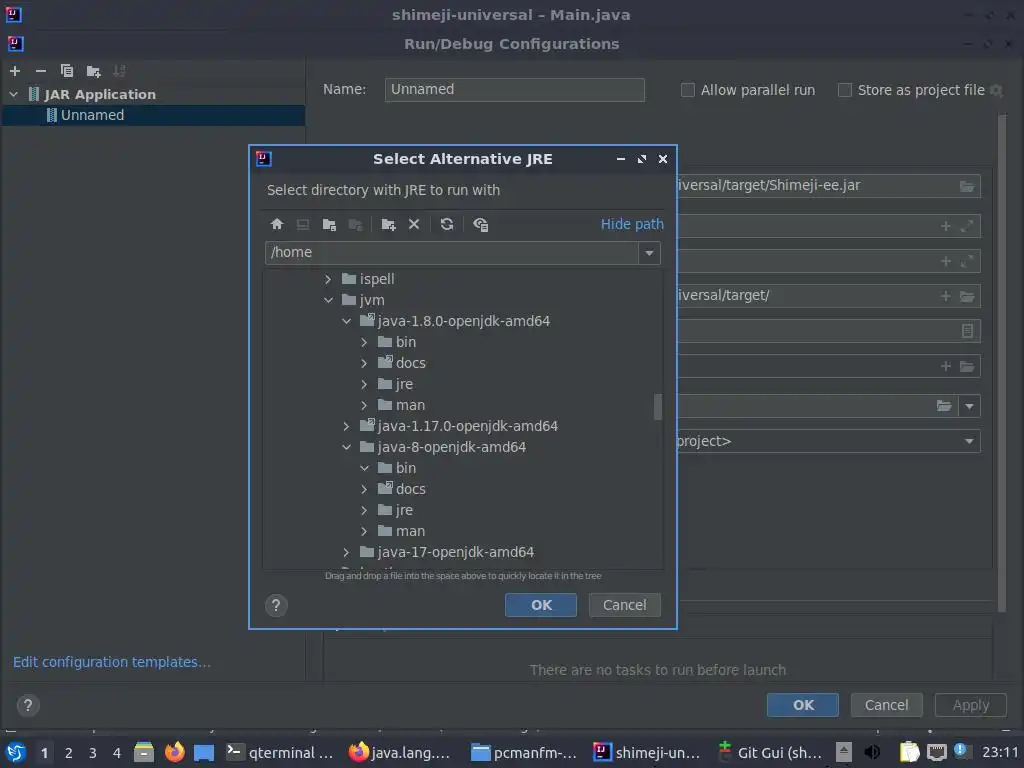Click the directory tree scrollbar in JRE chooser
Viewport: 1024px width, 768px height.
click(658, 407)
